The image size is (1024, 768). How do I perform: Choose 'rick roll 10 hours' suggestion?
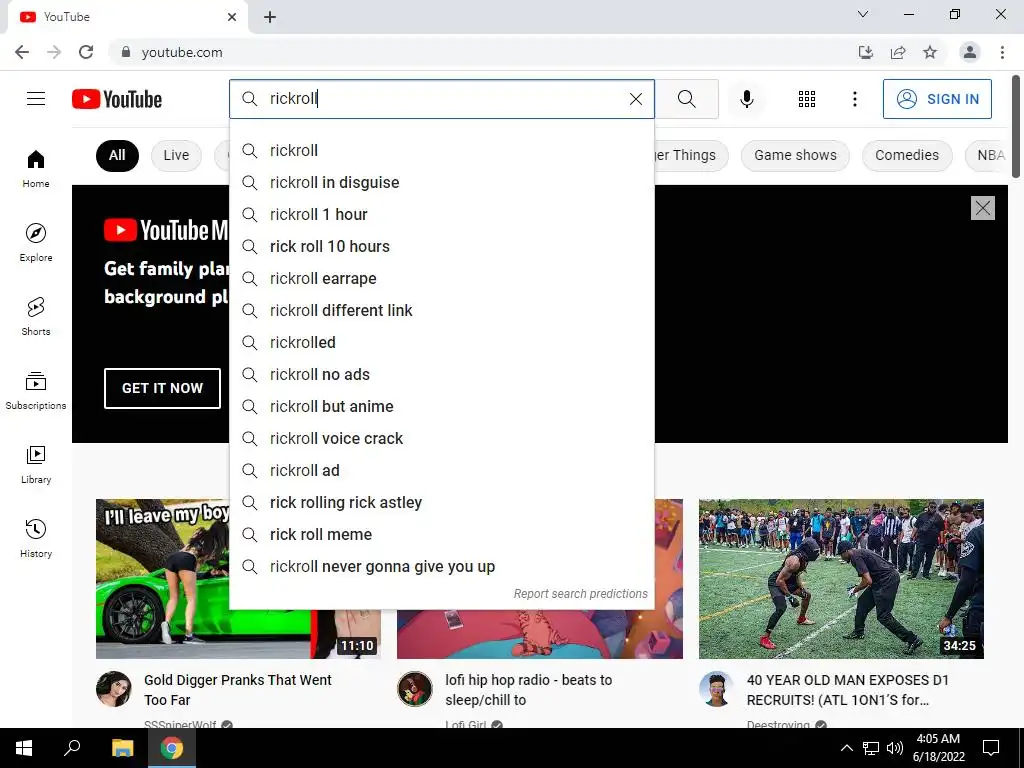(x=441, y=246)
